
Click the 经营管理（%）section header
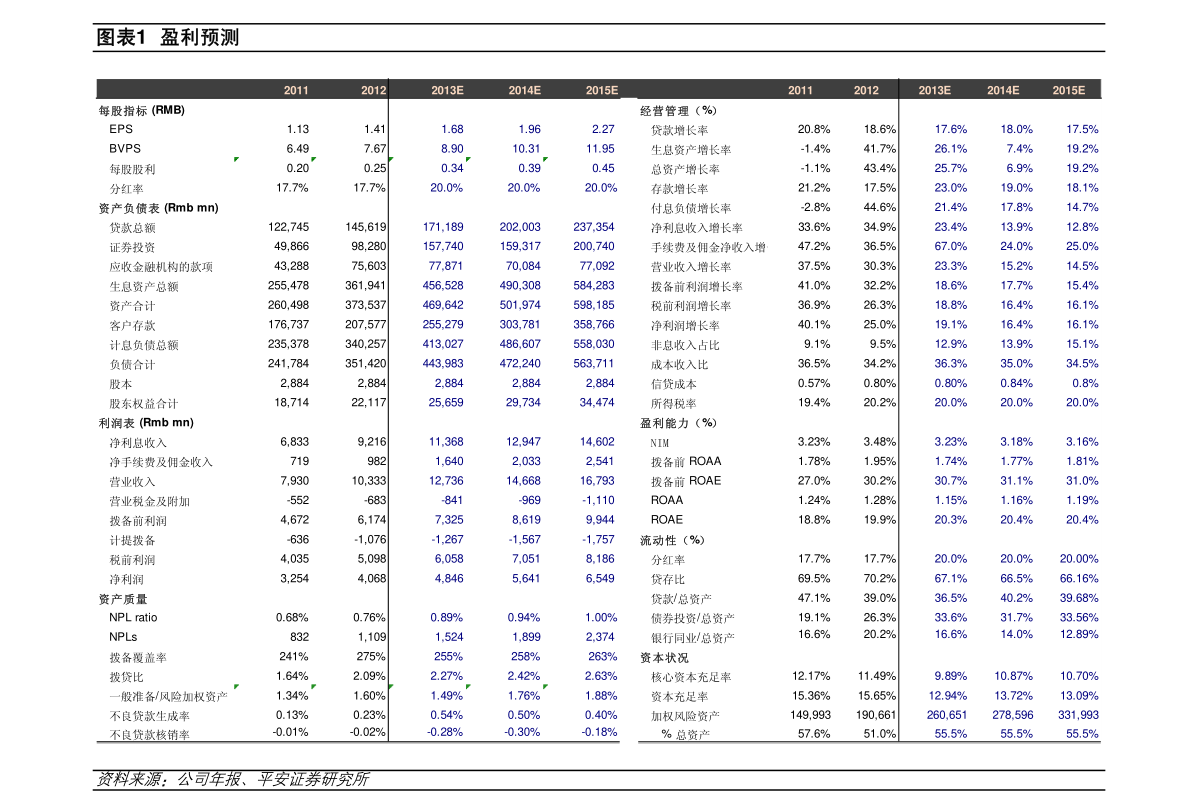[679, 110]
